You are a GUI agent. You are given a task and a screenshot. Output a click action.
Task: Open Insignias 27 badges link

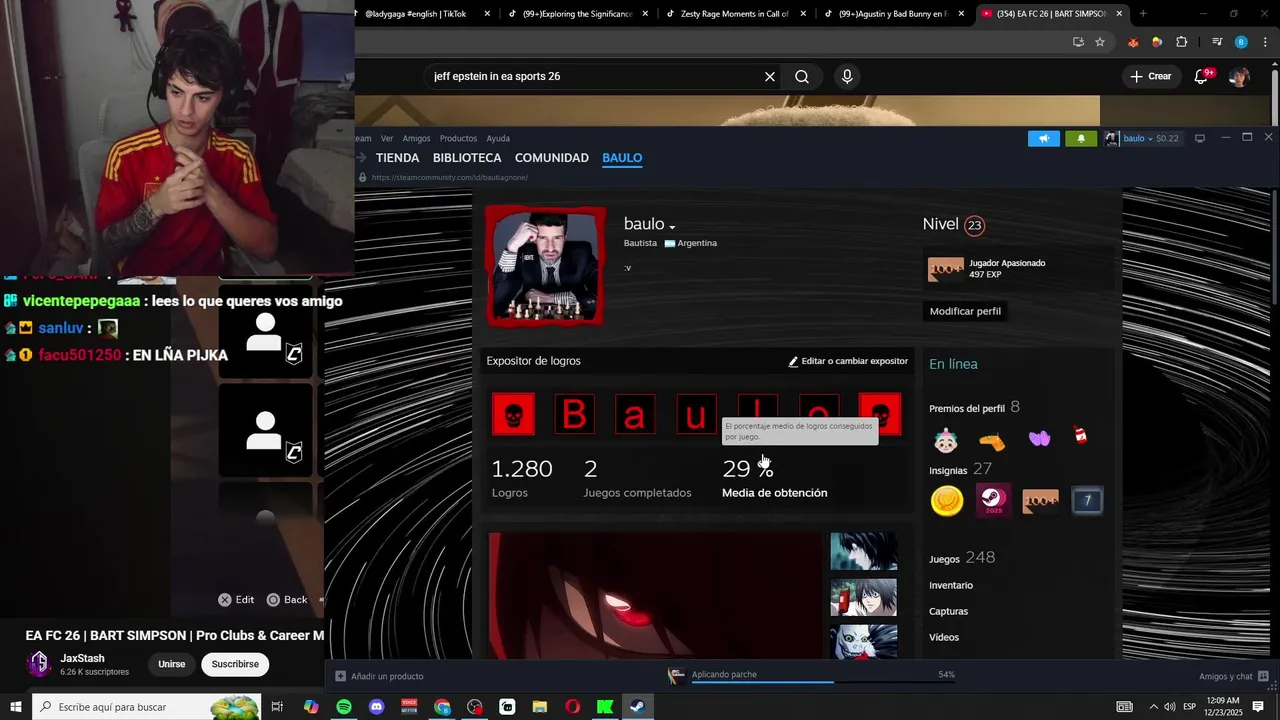pos(960,469)
